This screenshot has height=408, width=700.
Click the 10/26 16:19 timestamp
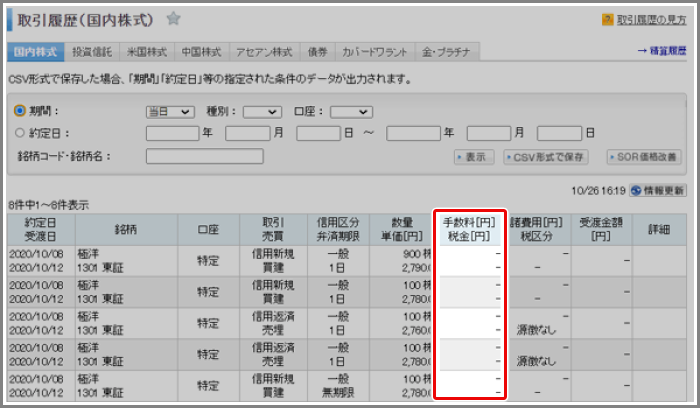[599, 191]
